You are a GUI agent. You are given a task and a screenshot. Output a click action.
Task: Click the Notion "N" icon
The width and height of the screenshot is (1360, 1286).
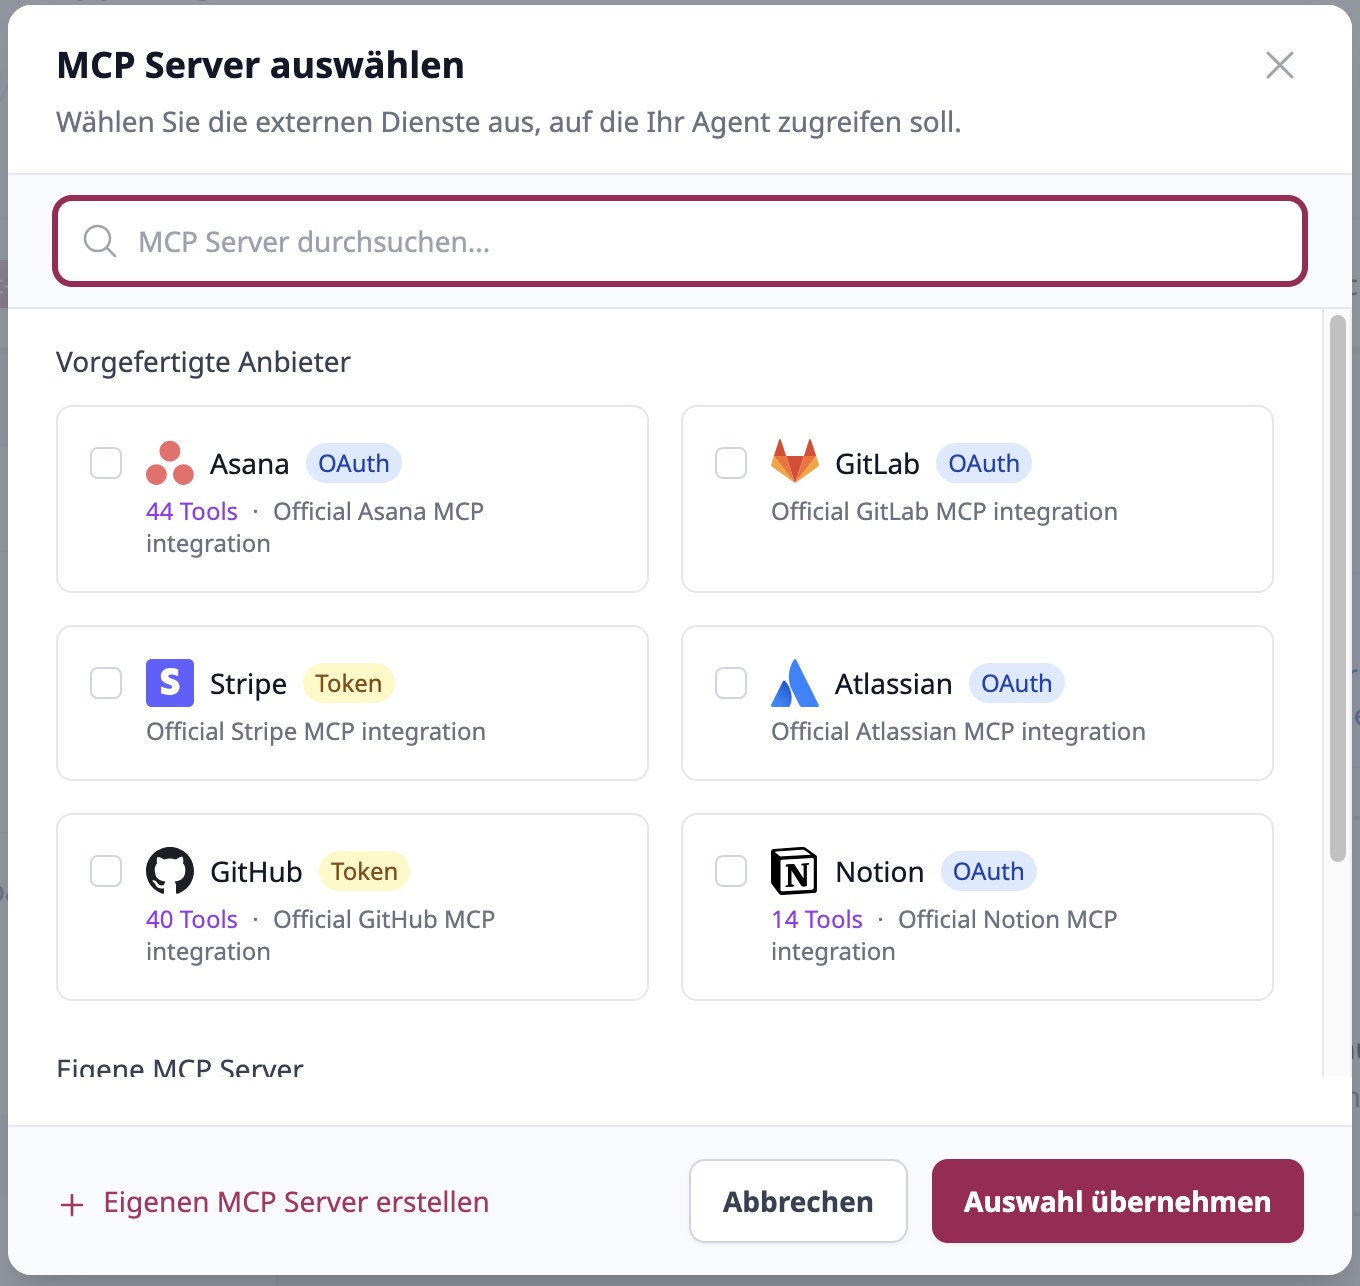(x=795, y=871)
